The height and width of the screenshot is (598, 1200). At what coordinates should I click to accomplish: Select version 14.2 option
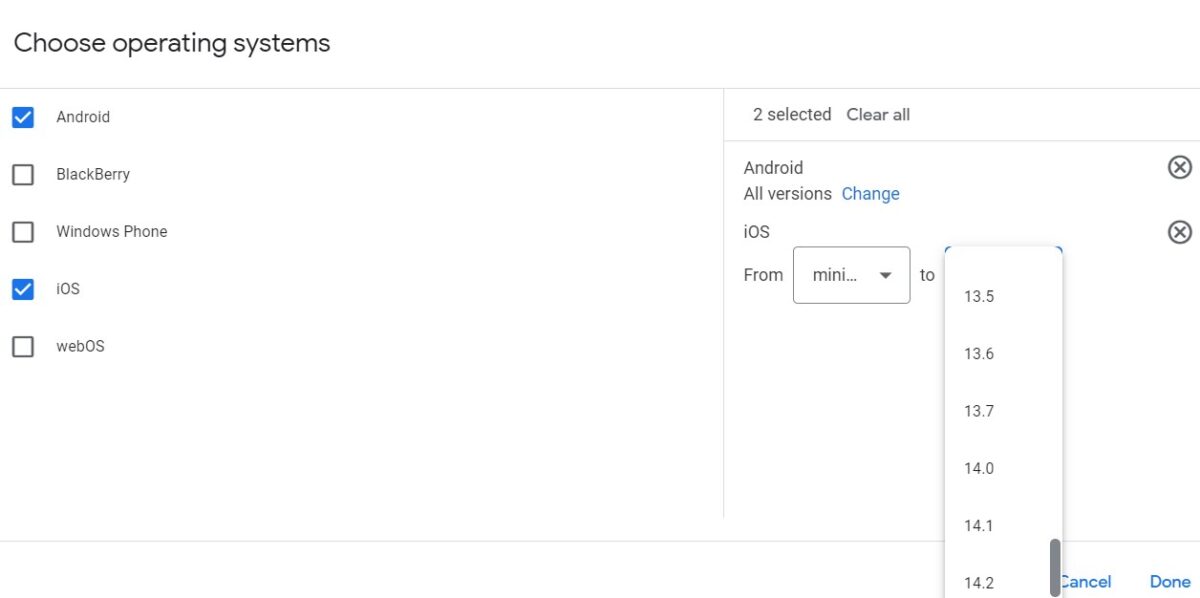coord(979,583)
